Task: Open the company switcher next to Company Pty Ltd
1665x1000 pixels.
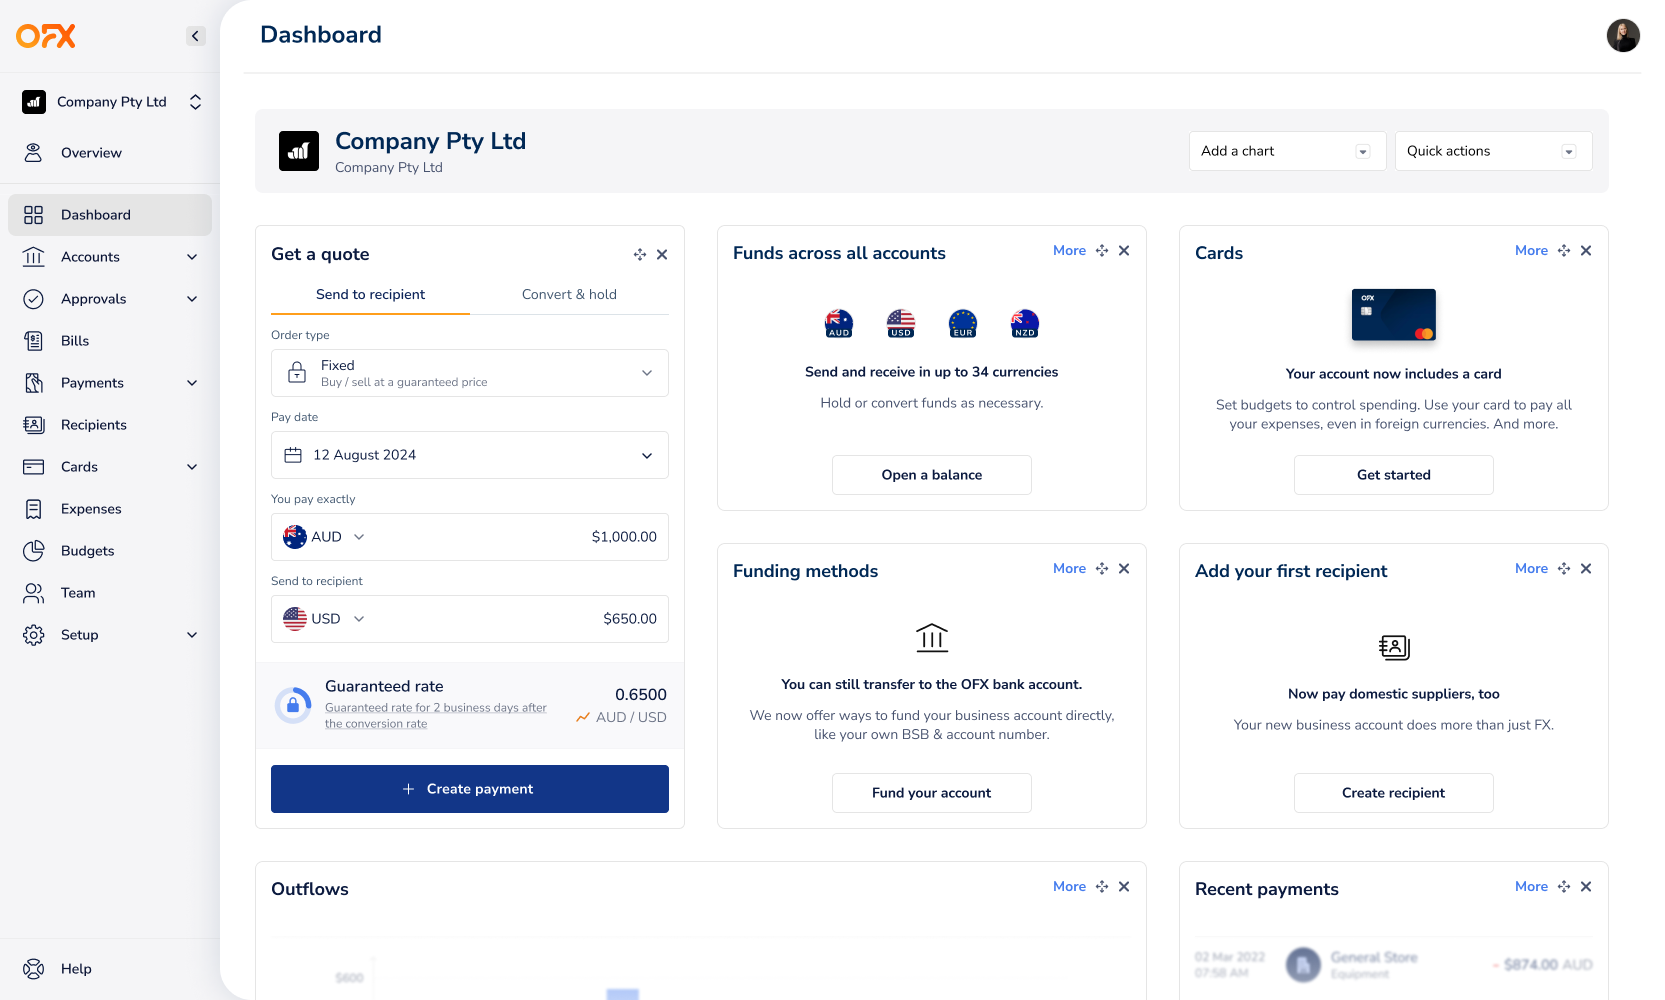Action: [196, 101]
